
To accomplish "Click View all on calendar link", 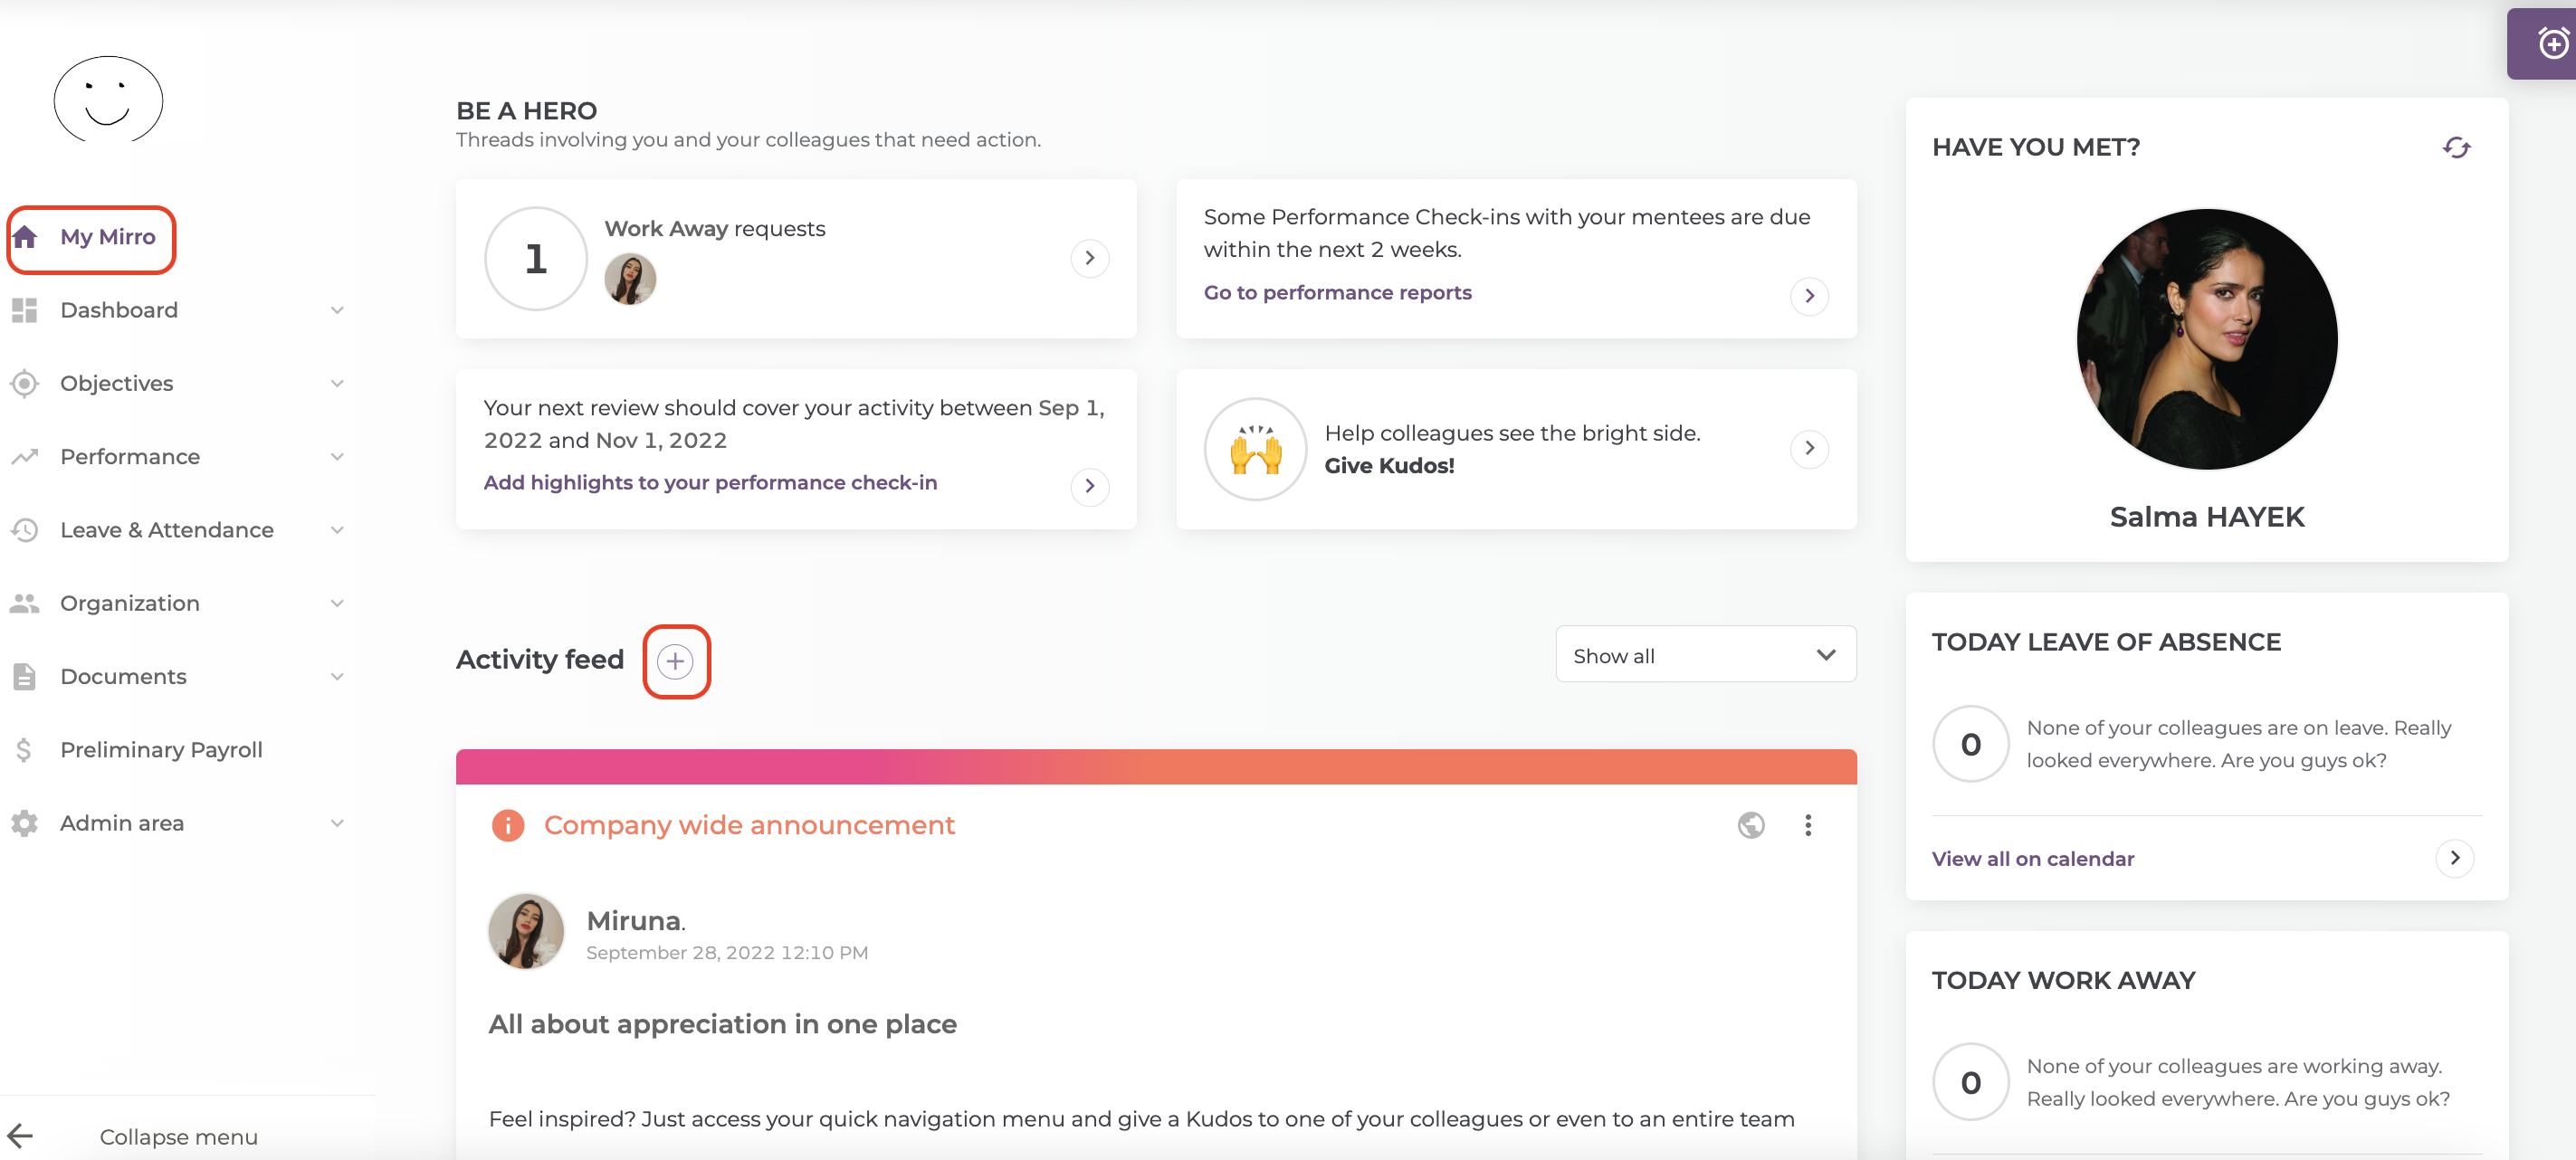I will (2033, 859).
